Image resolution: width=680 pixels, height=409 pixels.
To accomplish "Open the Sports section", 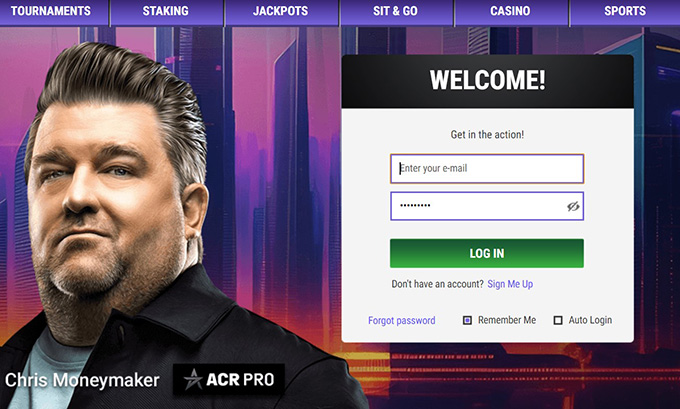I will tap(625, 12).
